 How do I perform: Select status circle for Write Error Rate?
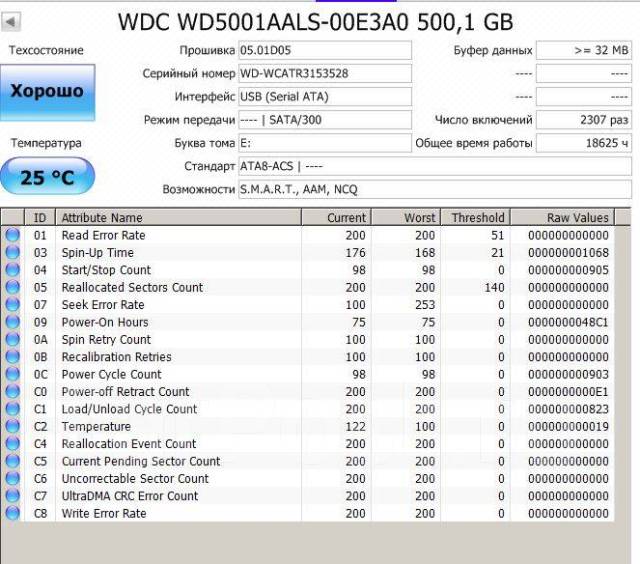[13, 513]
